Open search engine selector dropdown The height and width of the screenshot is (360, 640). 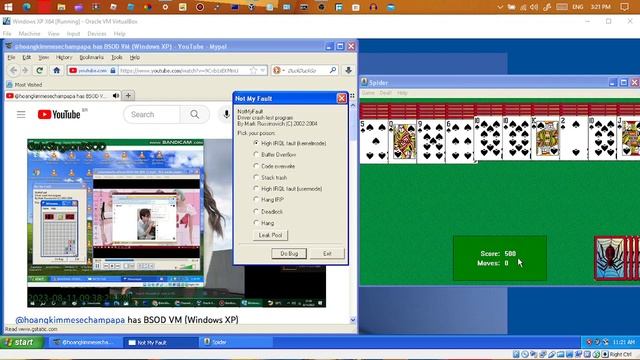278,70
